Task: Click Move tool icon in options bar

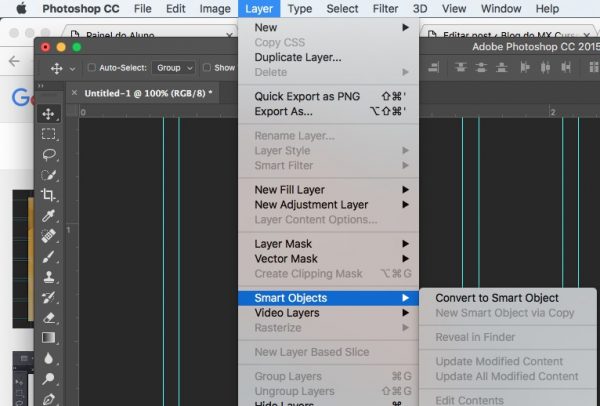Action: pyautogui.click(x=57, y=68)
